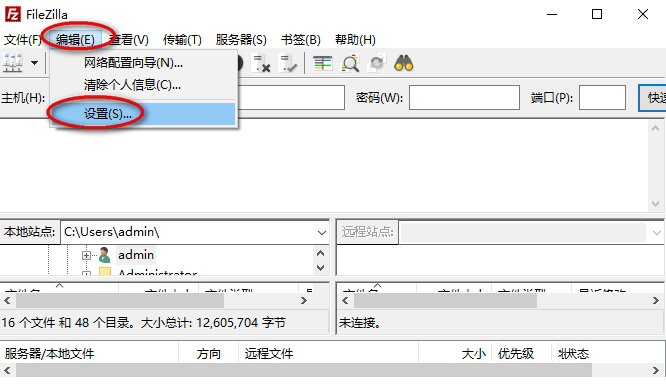Click remote file list horizontal scrollbar thumb
The width and height of the screenshot is (666, 392).
[445, 301]
